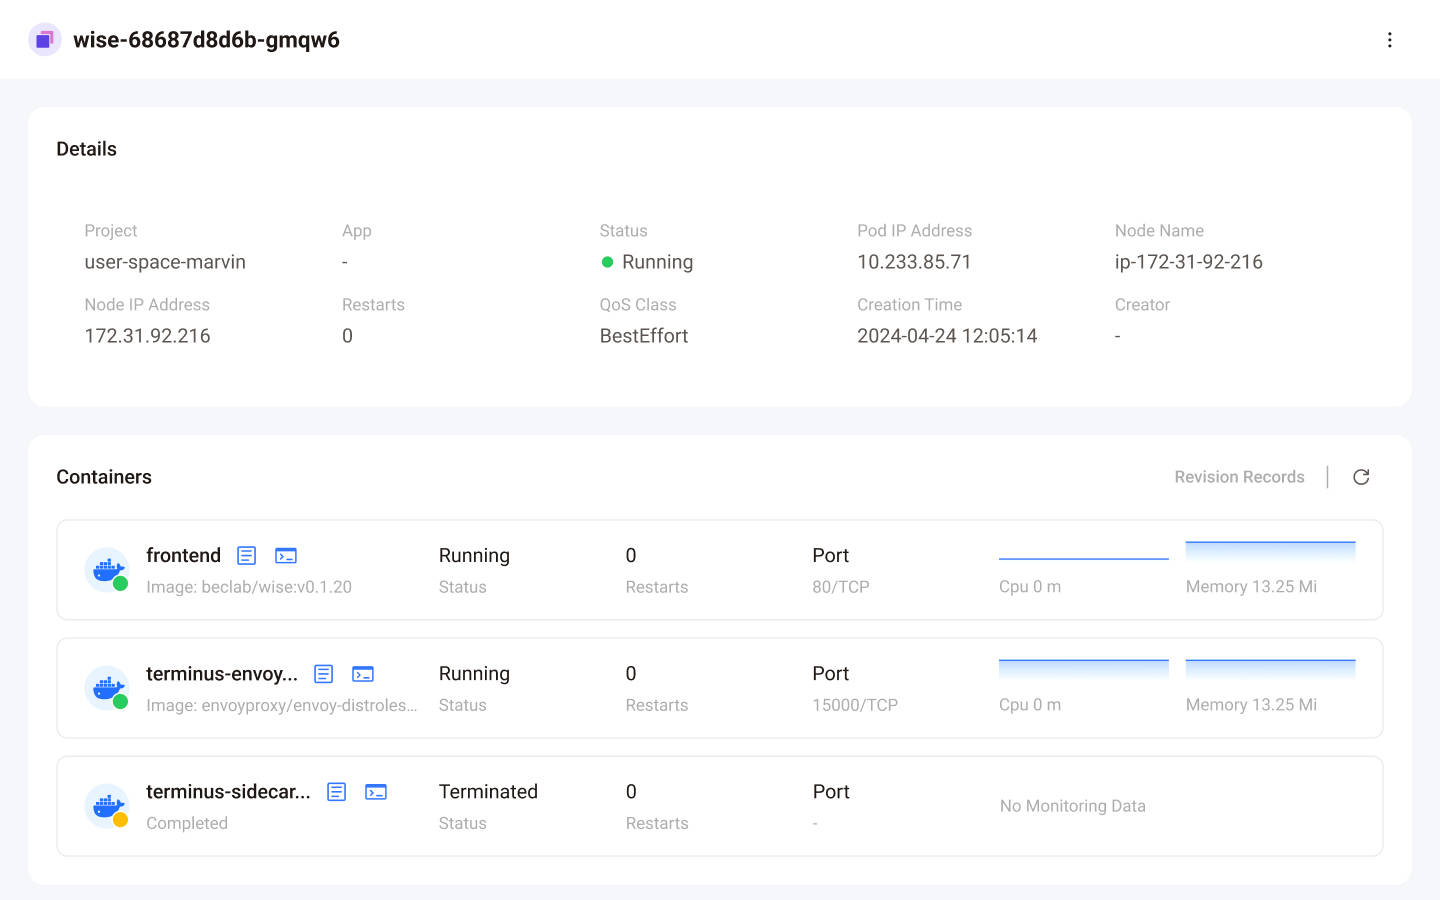Open the three-dot more options menu
This screenshot has width=1440, height=900.
pos(1389,40)
